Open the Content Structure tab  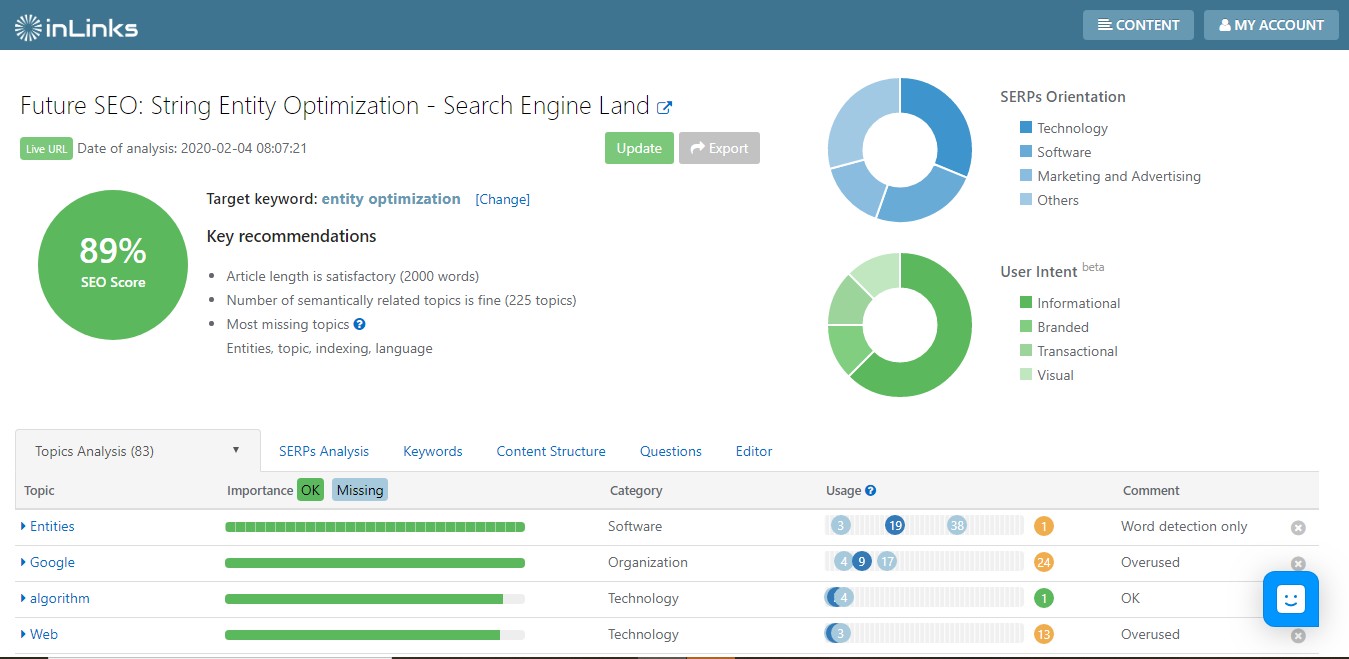pyautogui.click(x=551, y=451)
